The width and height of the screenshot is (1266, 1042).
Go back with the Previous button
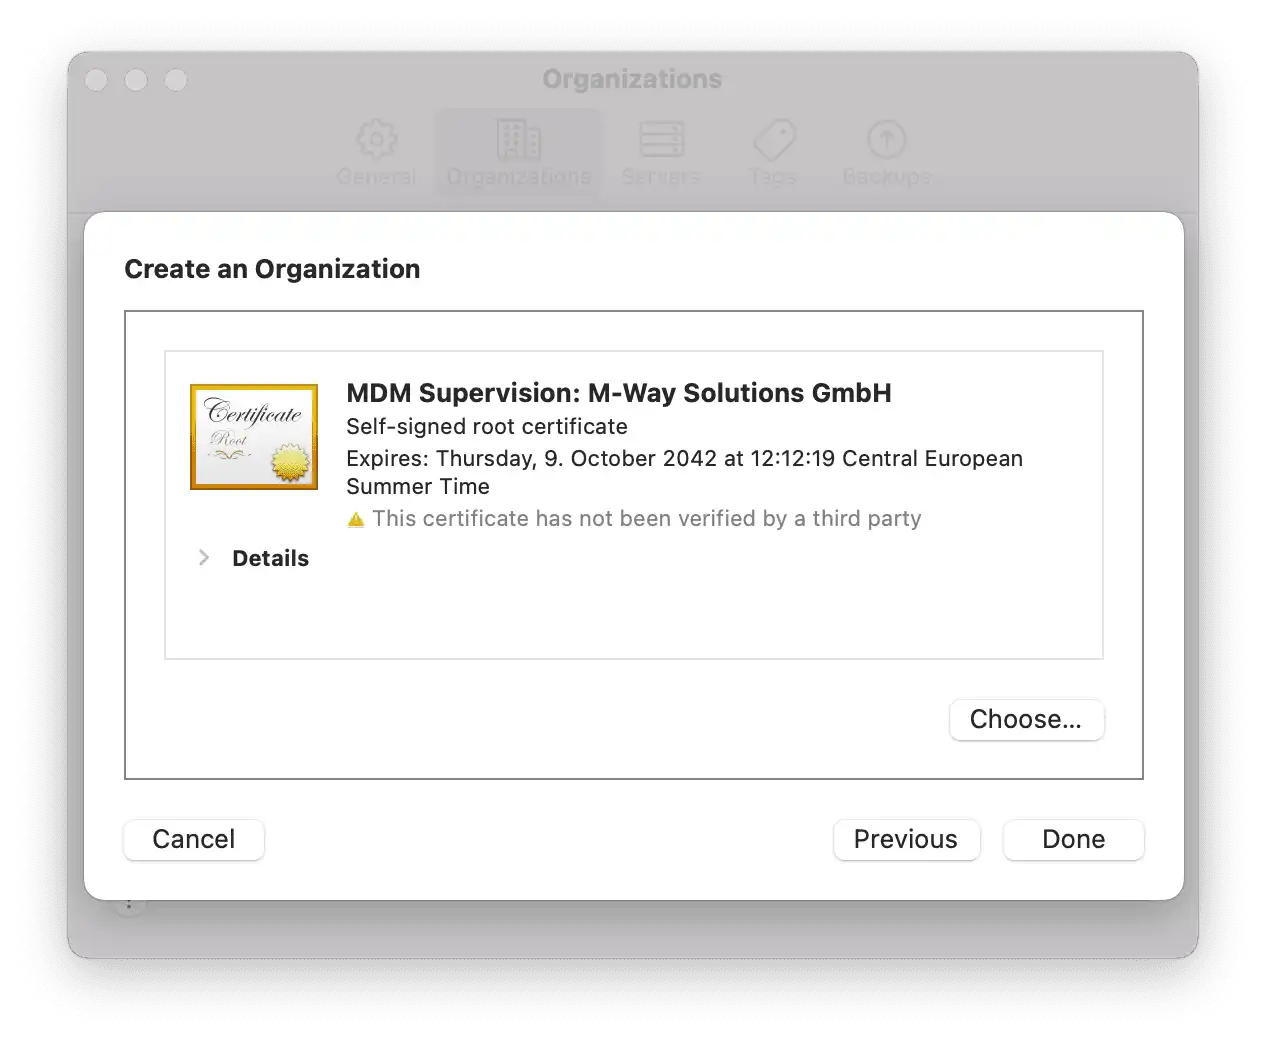pos(905,839)
